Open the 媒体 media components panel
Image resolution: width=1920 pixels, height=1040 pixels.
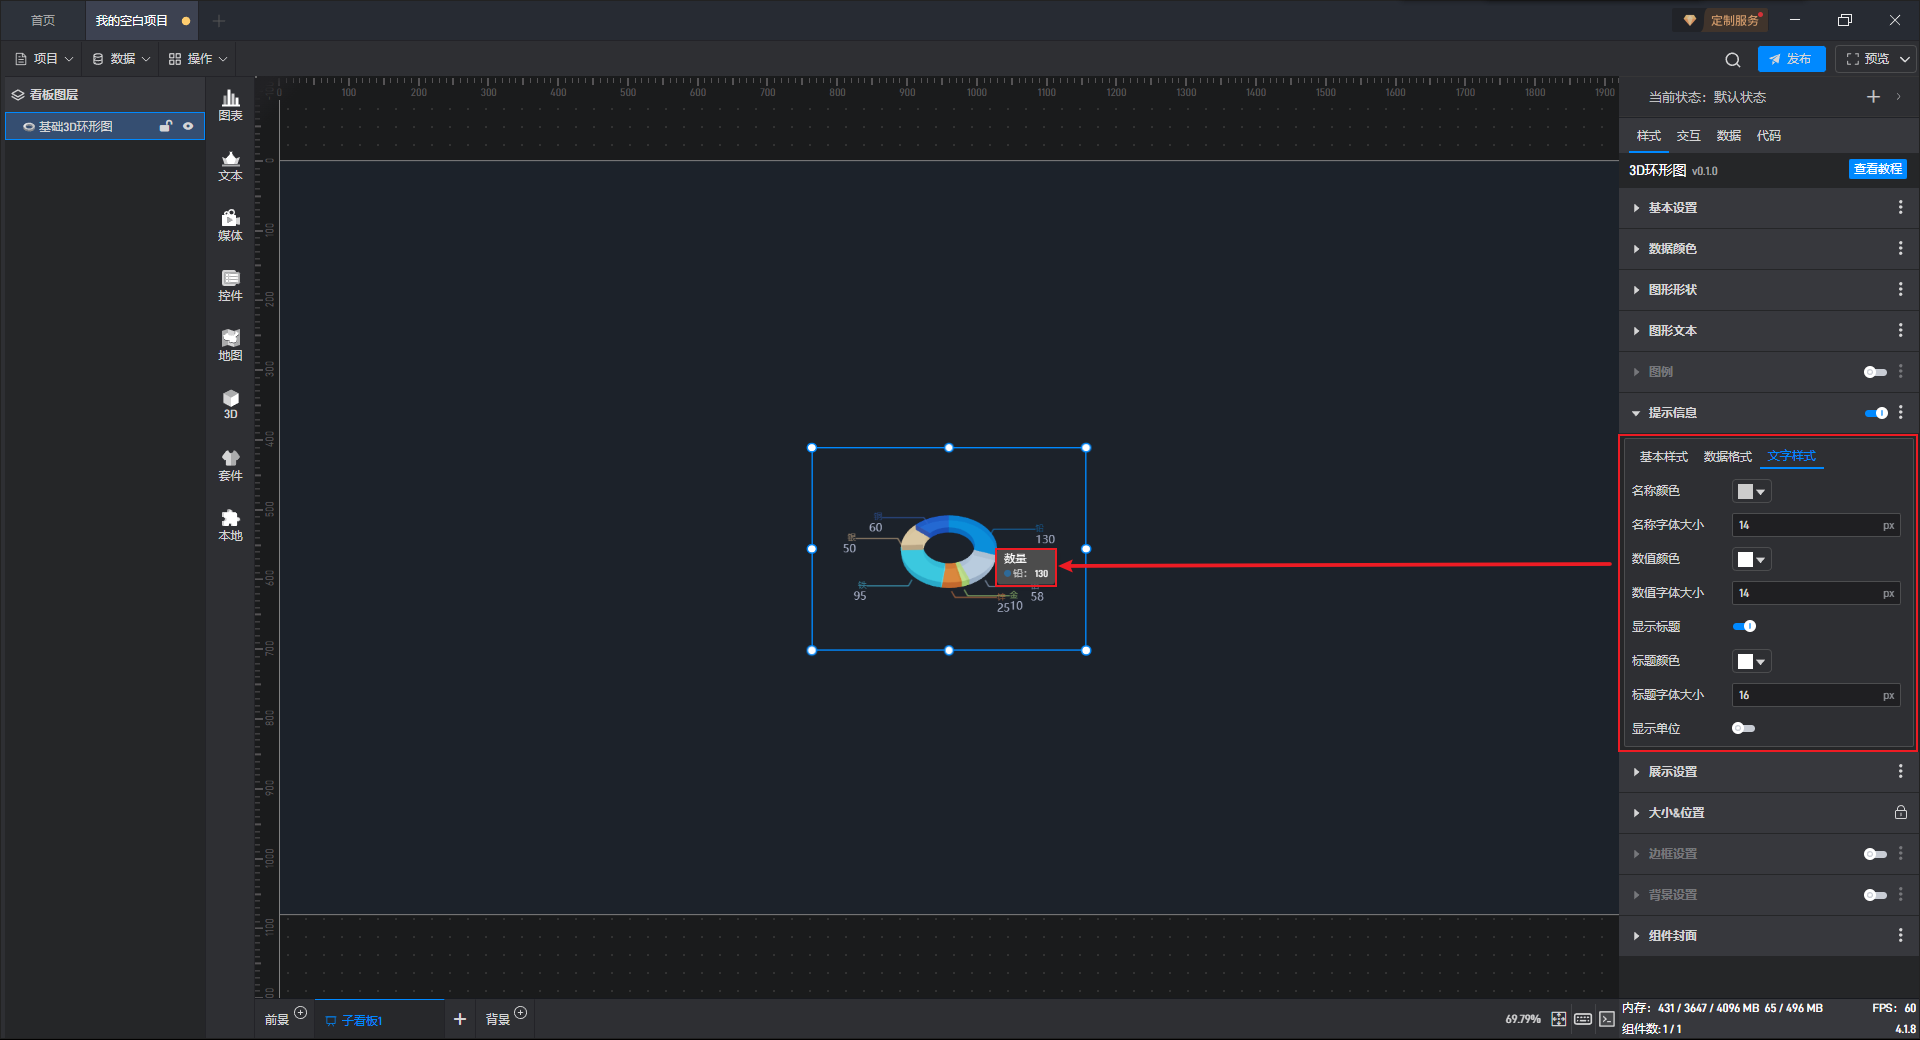[230, 225]
